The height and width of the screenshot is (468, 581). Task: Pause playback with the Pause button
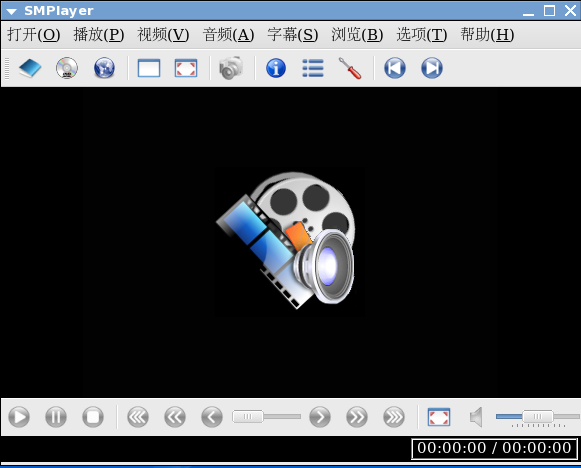[56, 417]
